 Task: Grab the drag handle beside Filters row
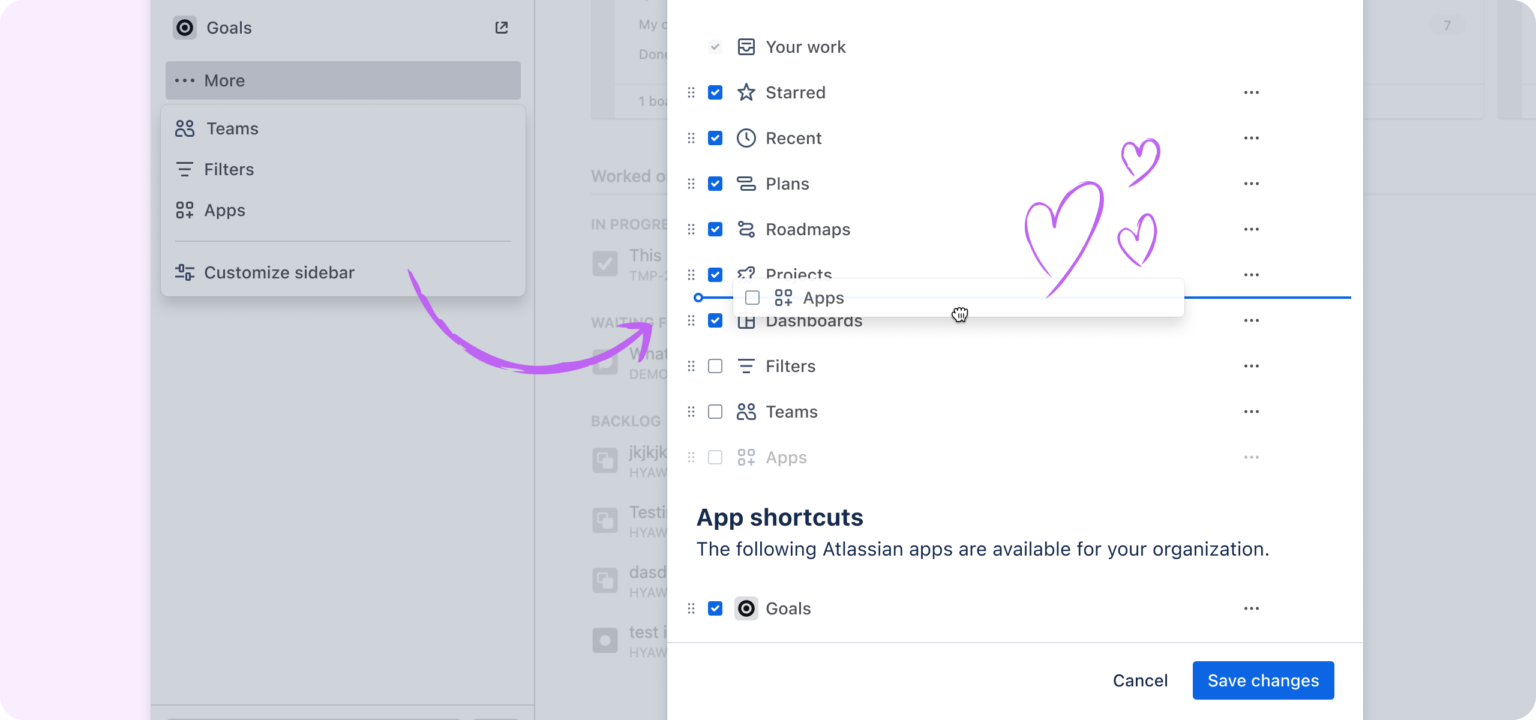pos(691,366)
